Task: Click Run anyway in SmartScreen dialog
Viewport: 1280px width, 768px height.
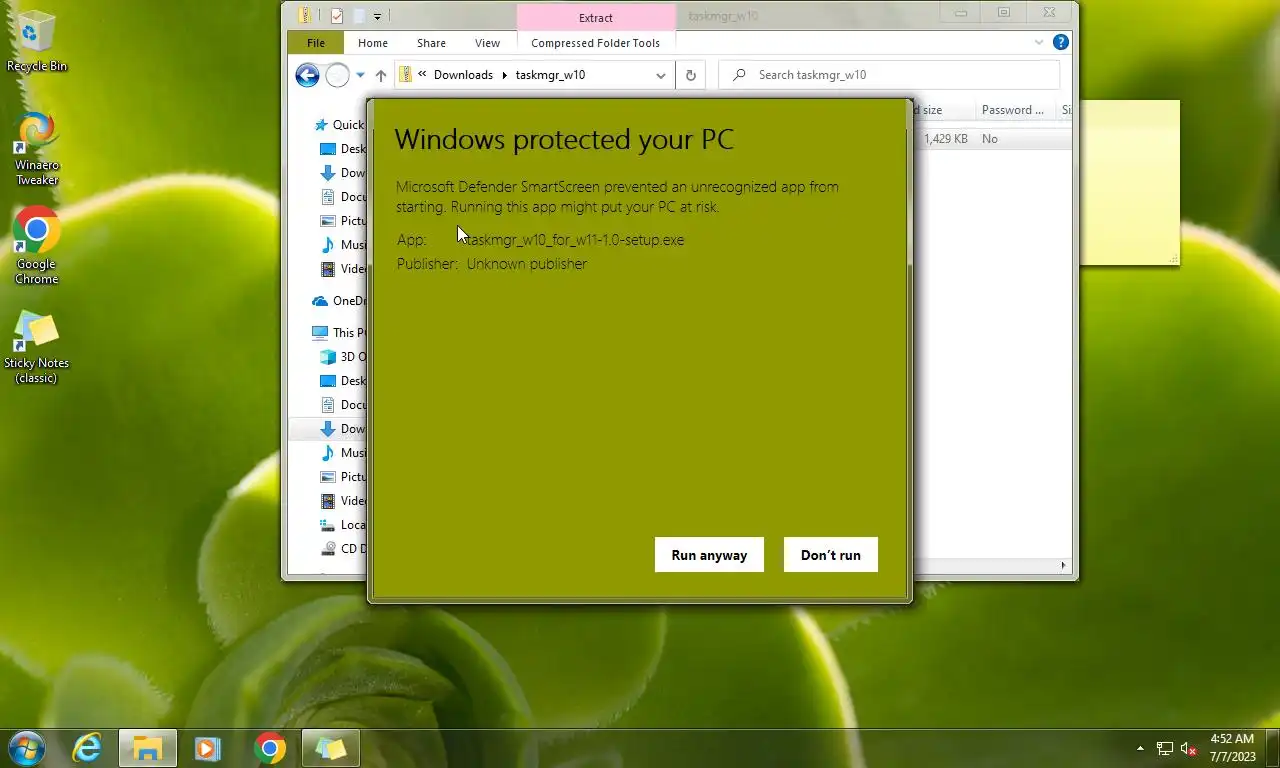Action: tap(709, 555)
